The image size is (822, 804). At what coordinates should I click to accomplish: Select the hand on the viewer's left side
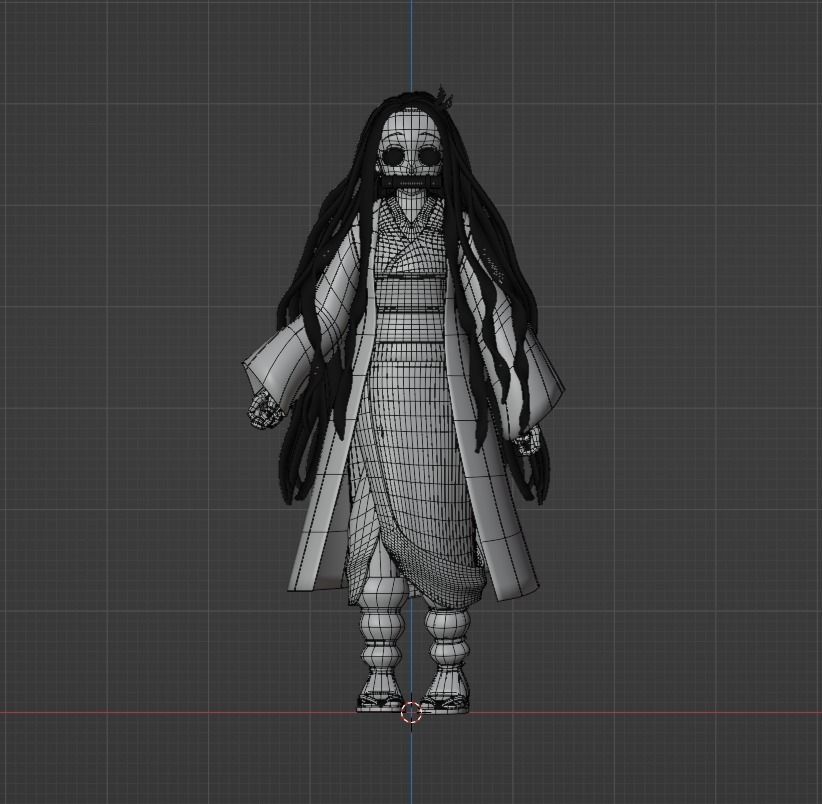point(266,409)
